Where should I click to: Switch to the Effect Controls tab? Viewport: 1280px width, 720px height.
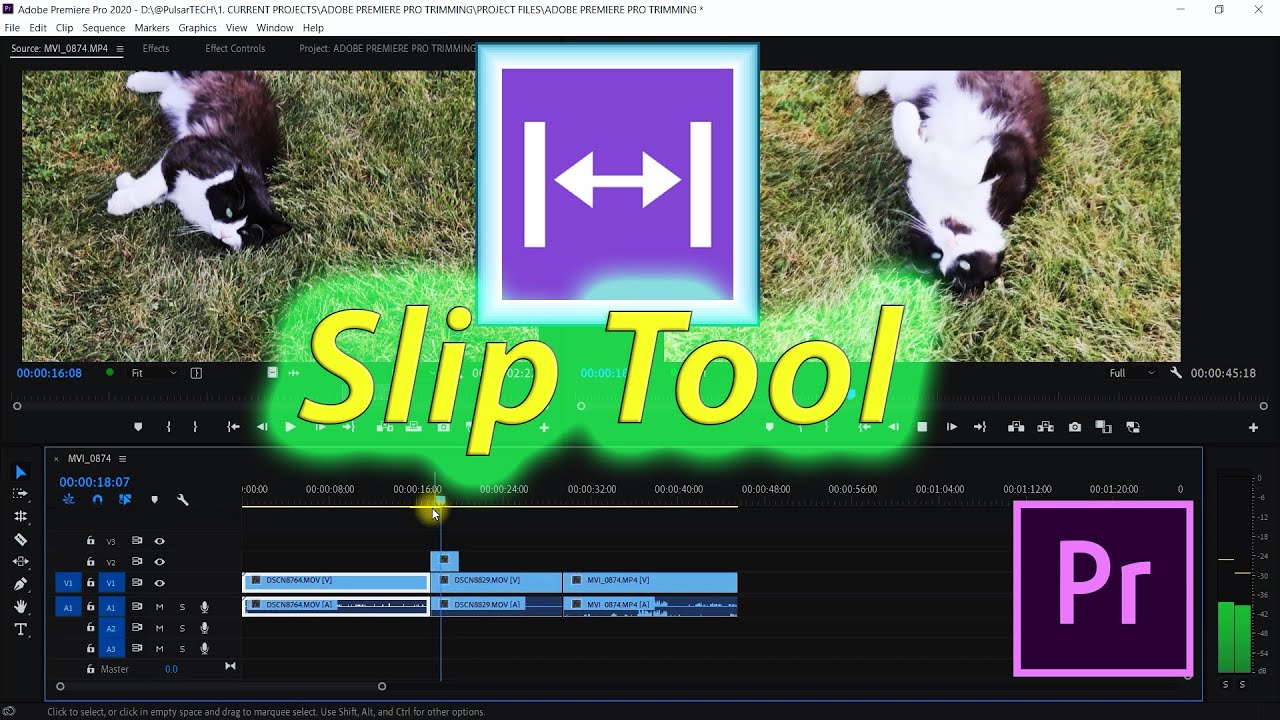235,48
